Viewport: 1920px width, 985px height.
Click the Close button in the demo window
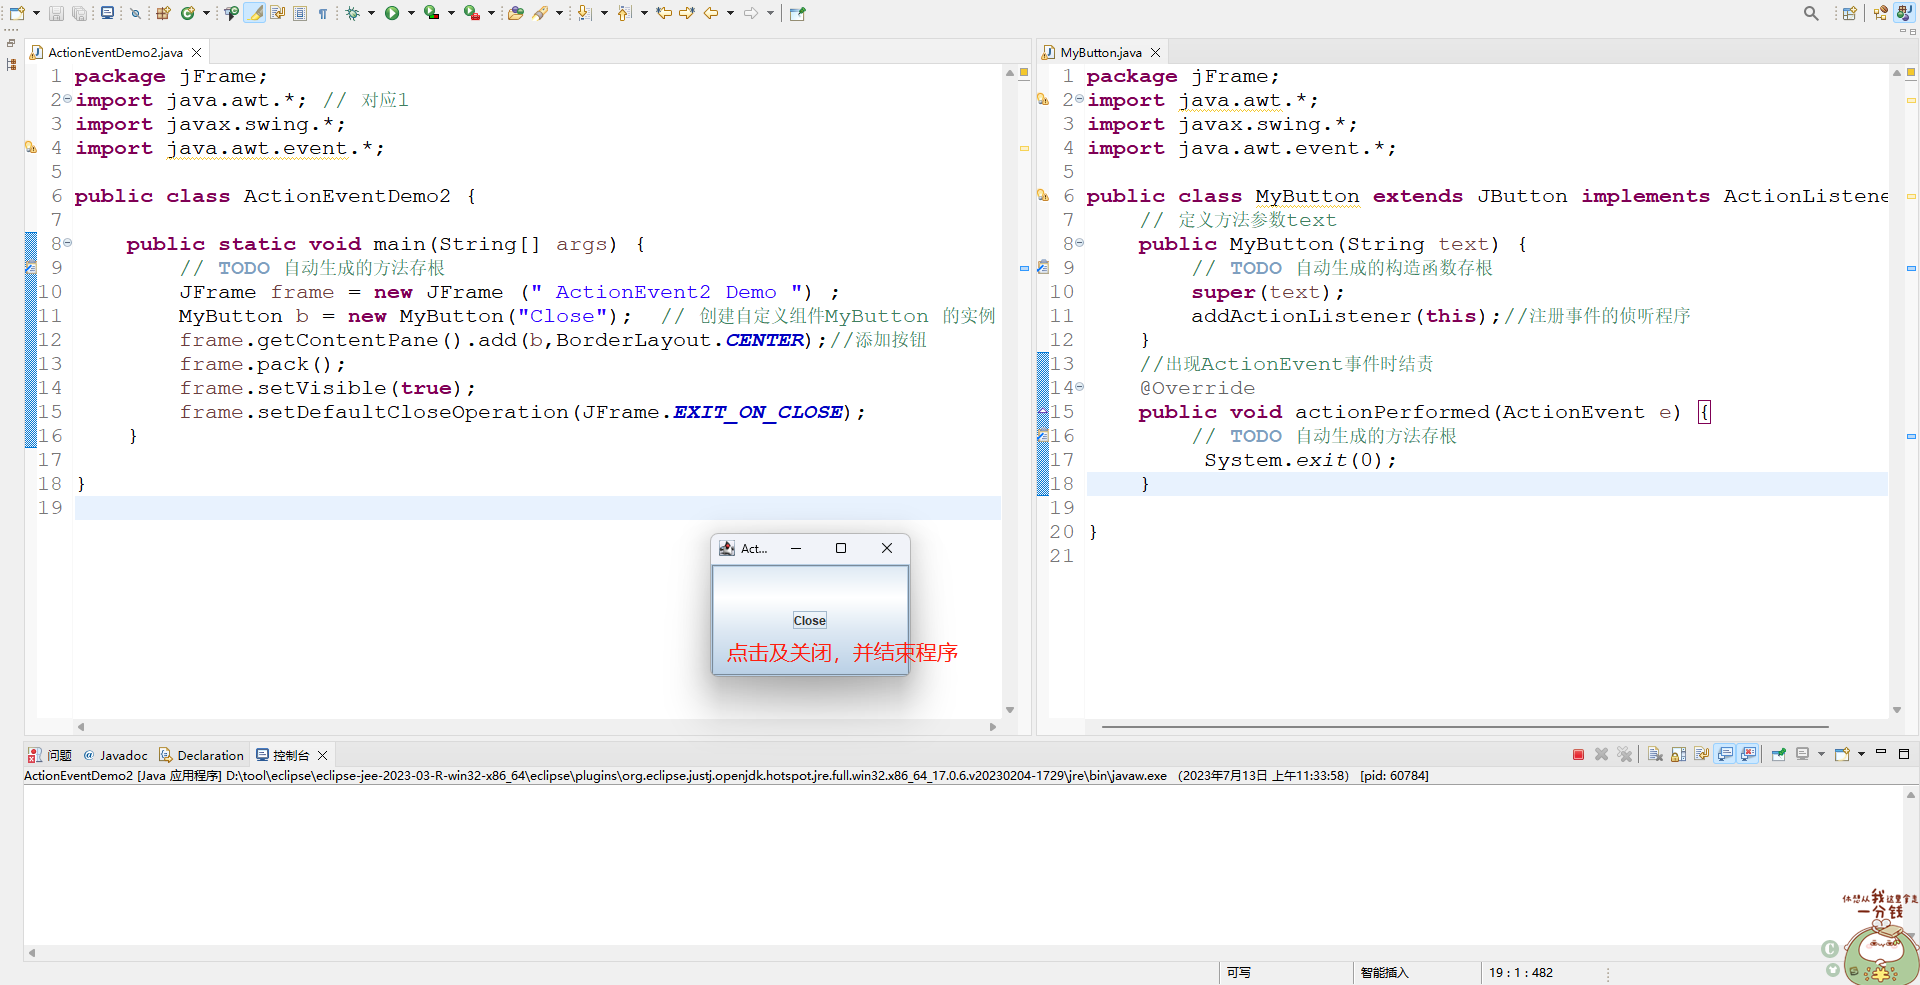click(809, 620)
